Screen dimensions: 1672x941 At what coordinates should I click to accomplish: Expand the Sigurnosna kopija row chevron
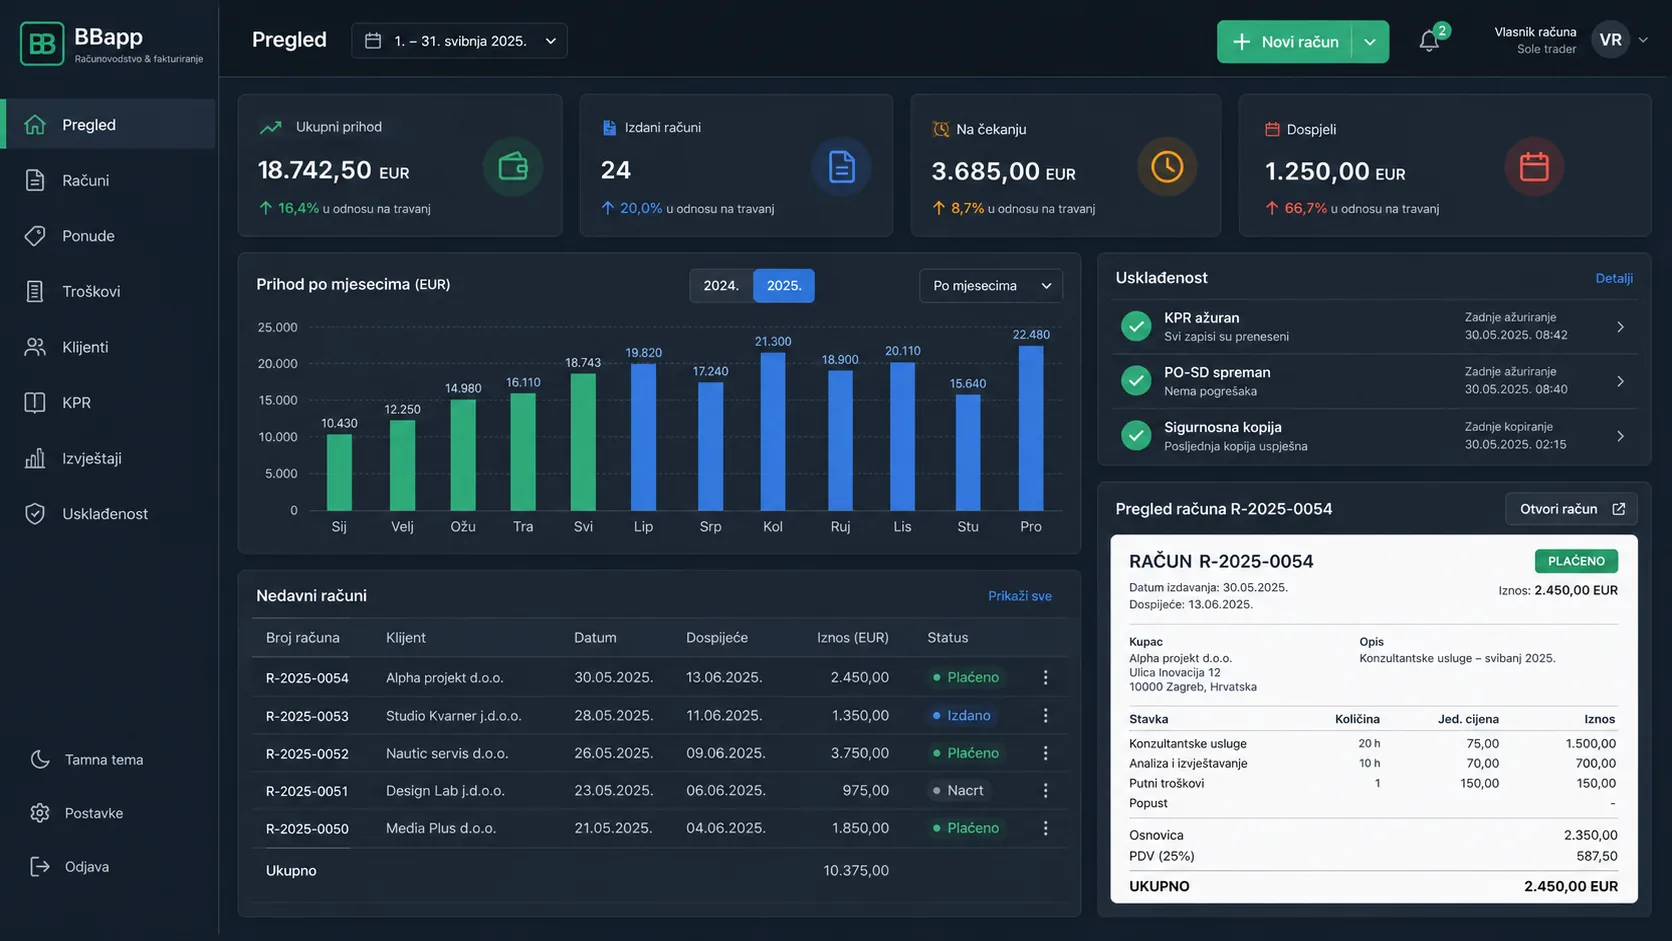[1621, 436]
